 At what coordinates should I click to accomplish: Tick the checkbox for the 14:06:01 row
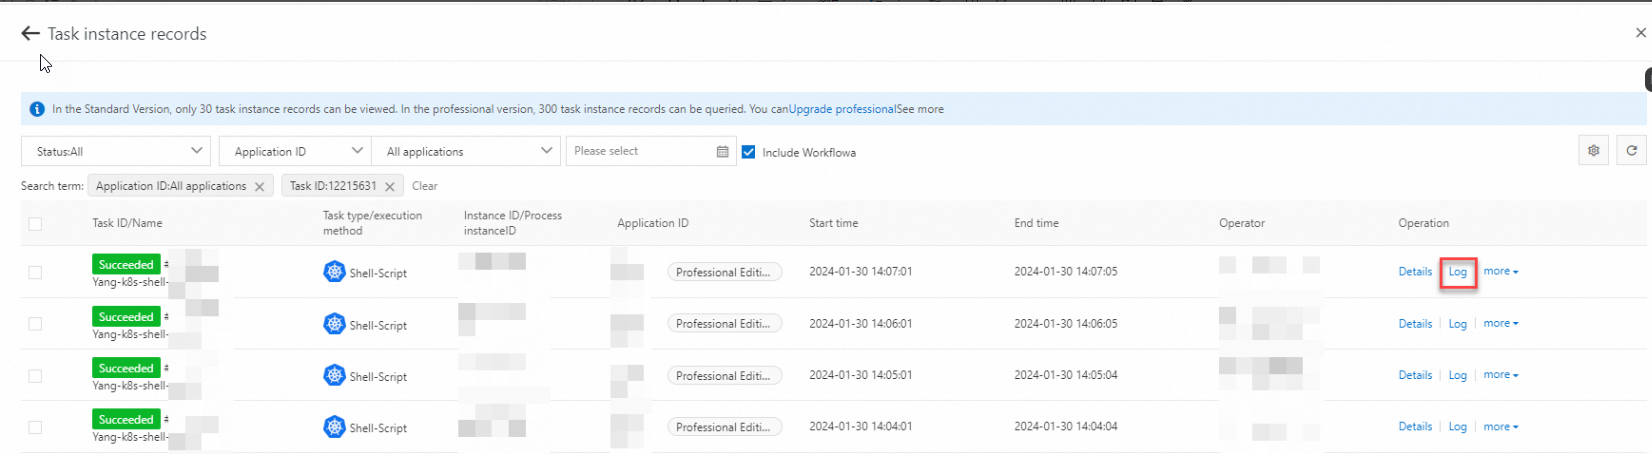[35, 324]
